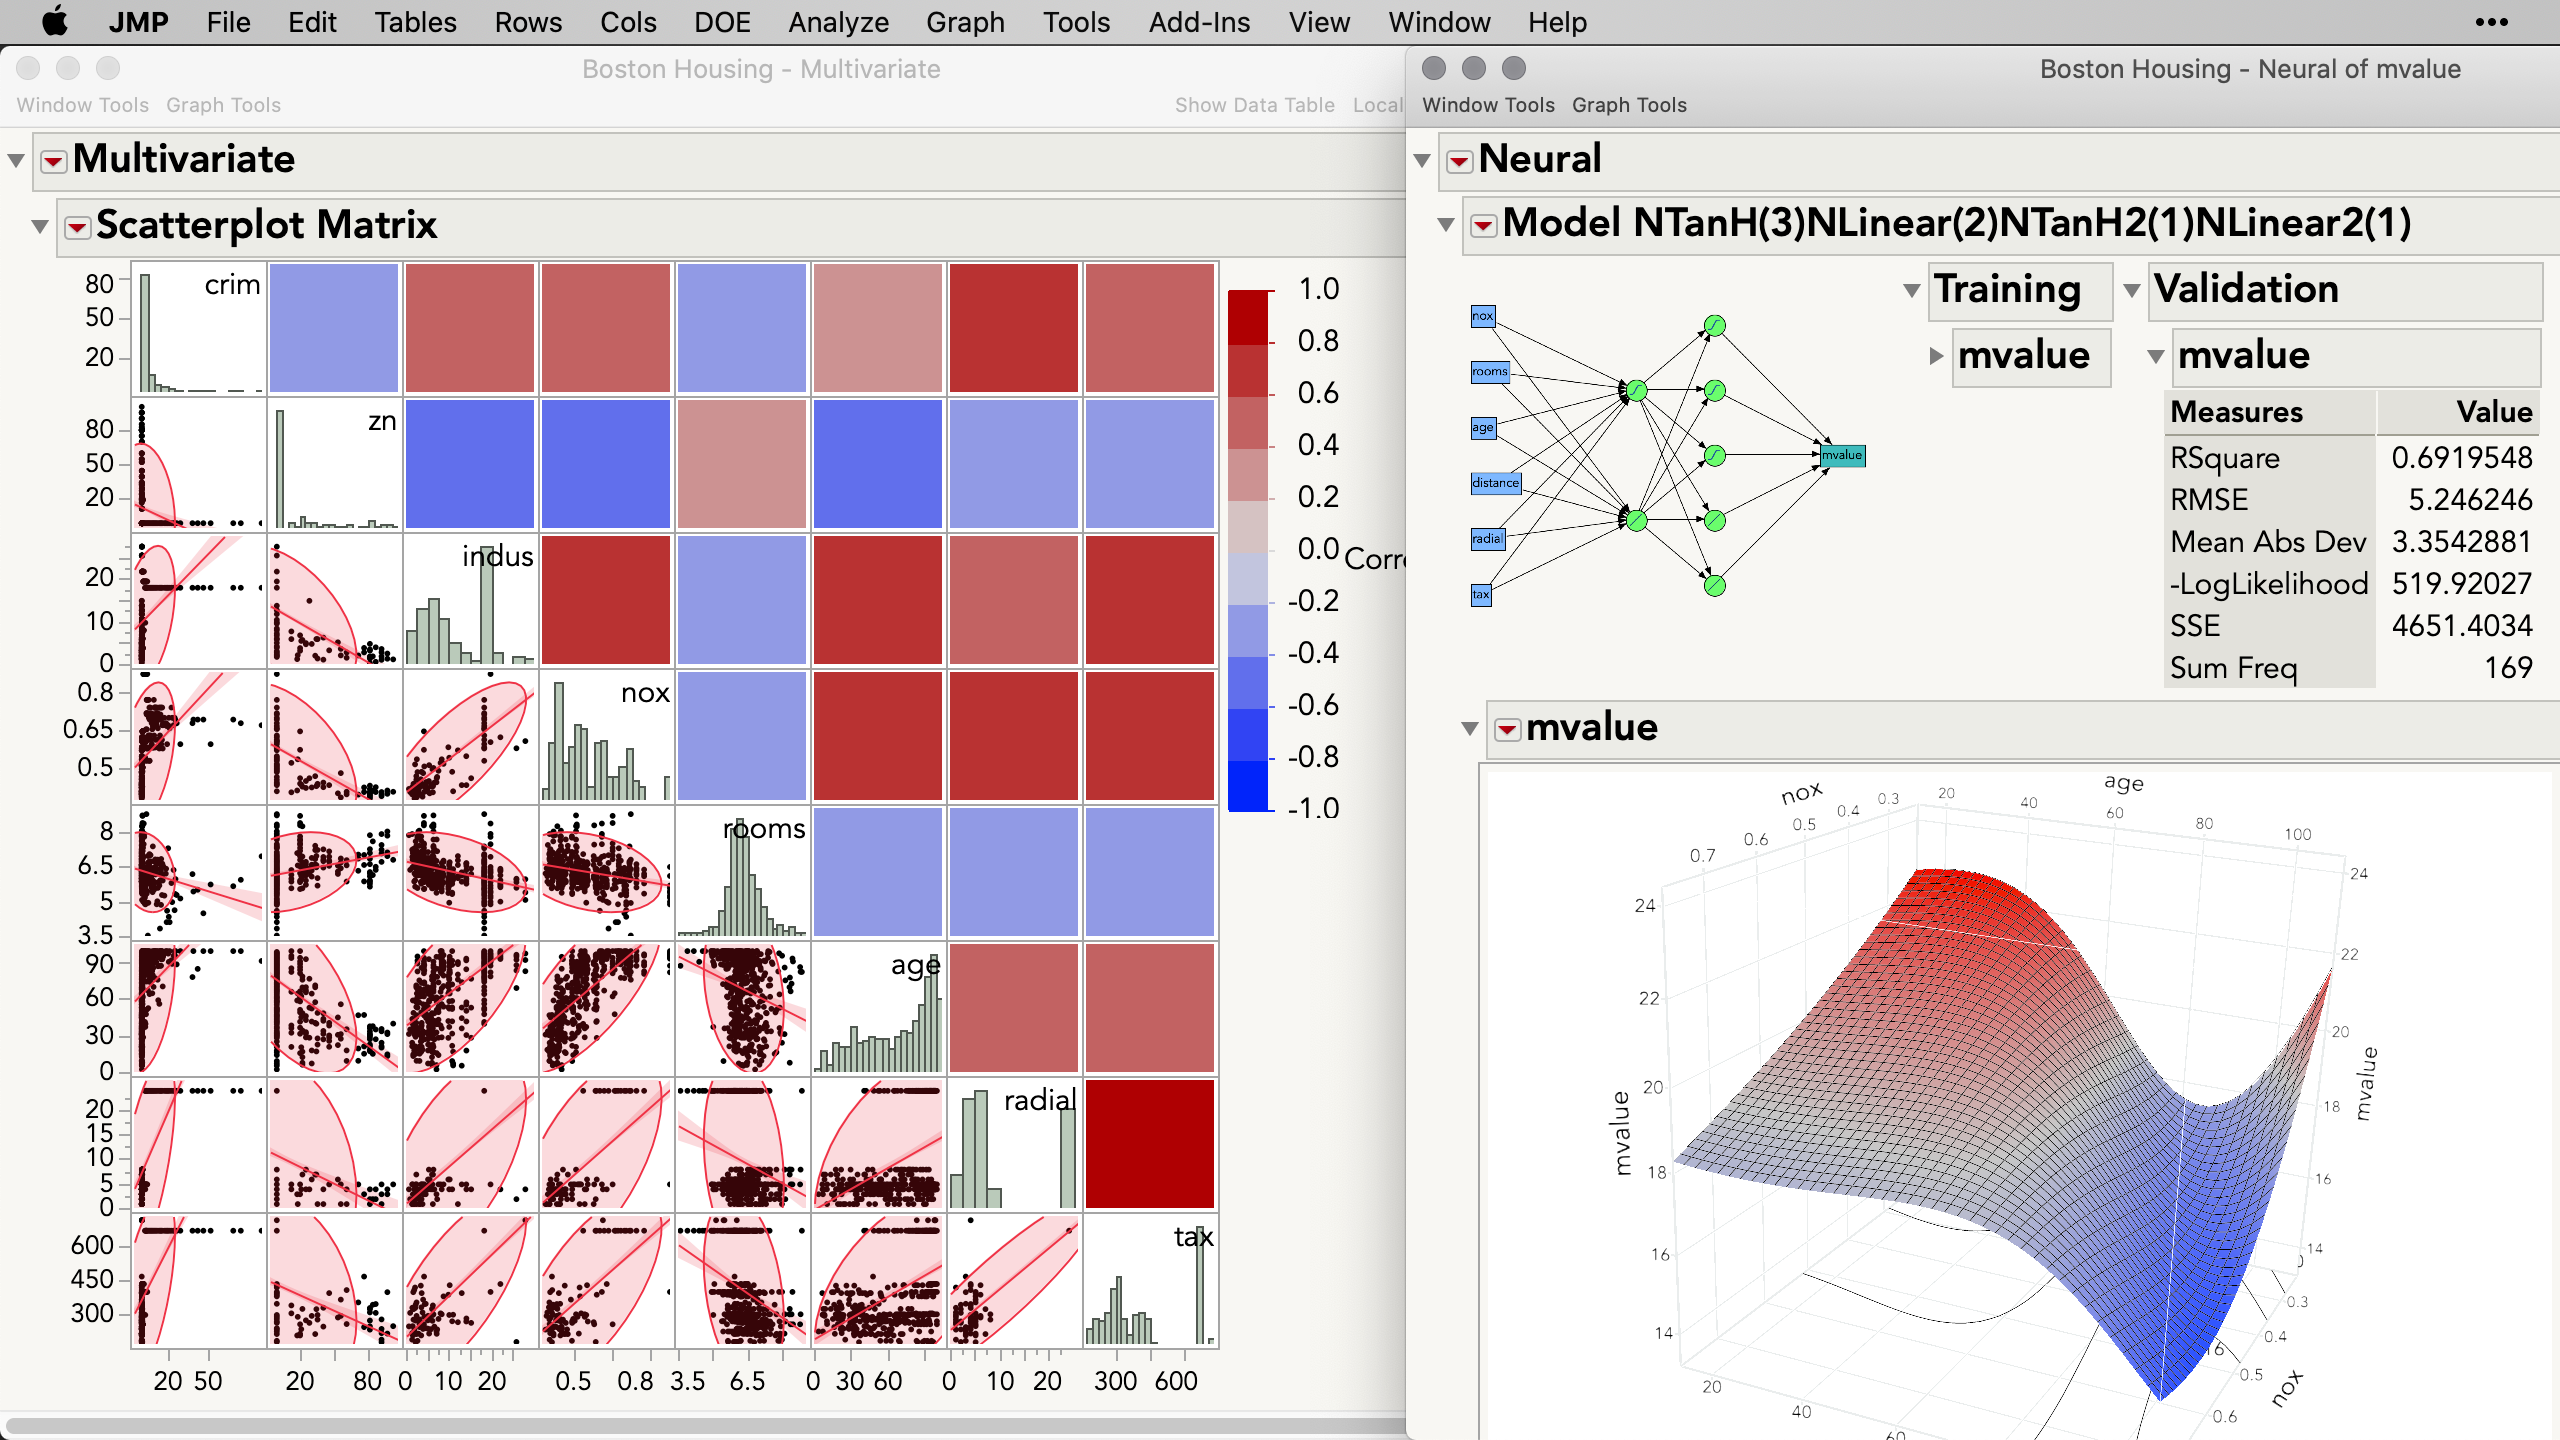The image size is (2560, 1440).
Task: Click the Show Data Table link
Action: 1255,105
